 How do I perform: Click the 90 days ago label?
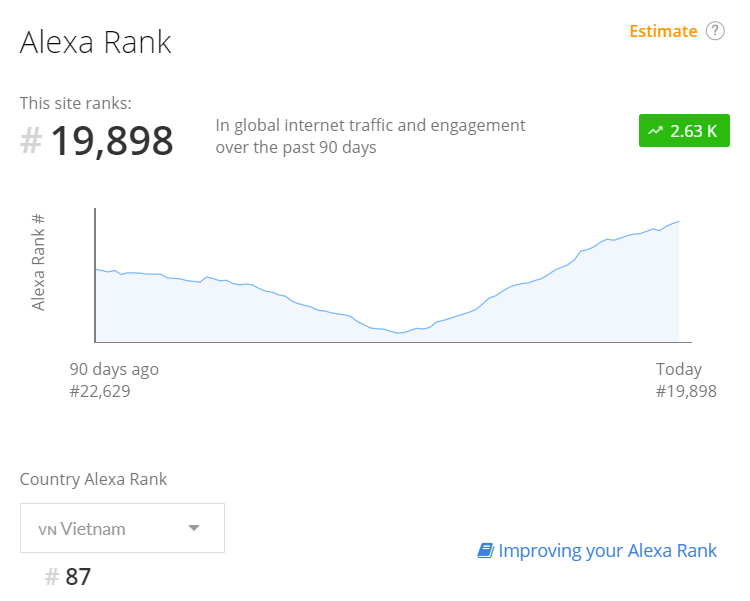tap(114, 369)
